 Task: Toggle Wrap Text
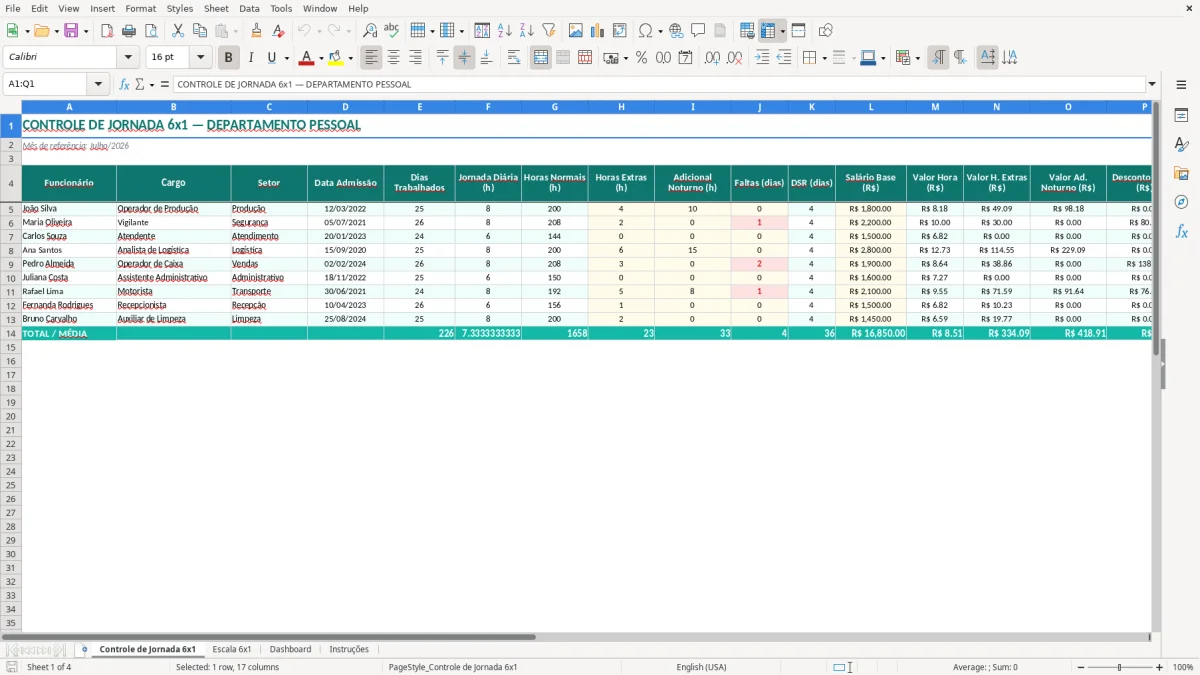[514, 58]
